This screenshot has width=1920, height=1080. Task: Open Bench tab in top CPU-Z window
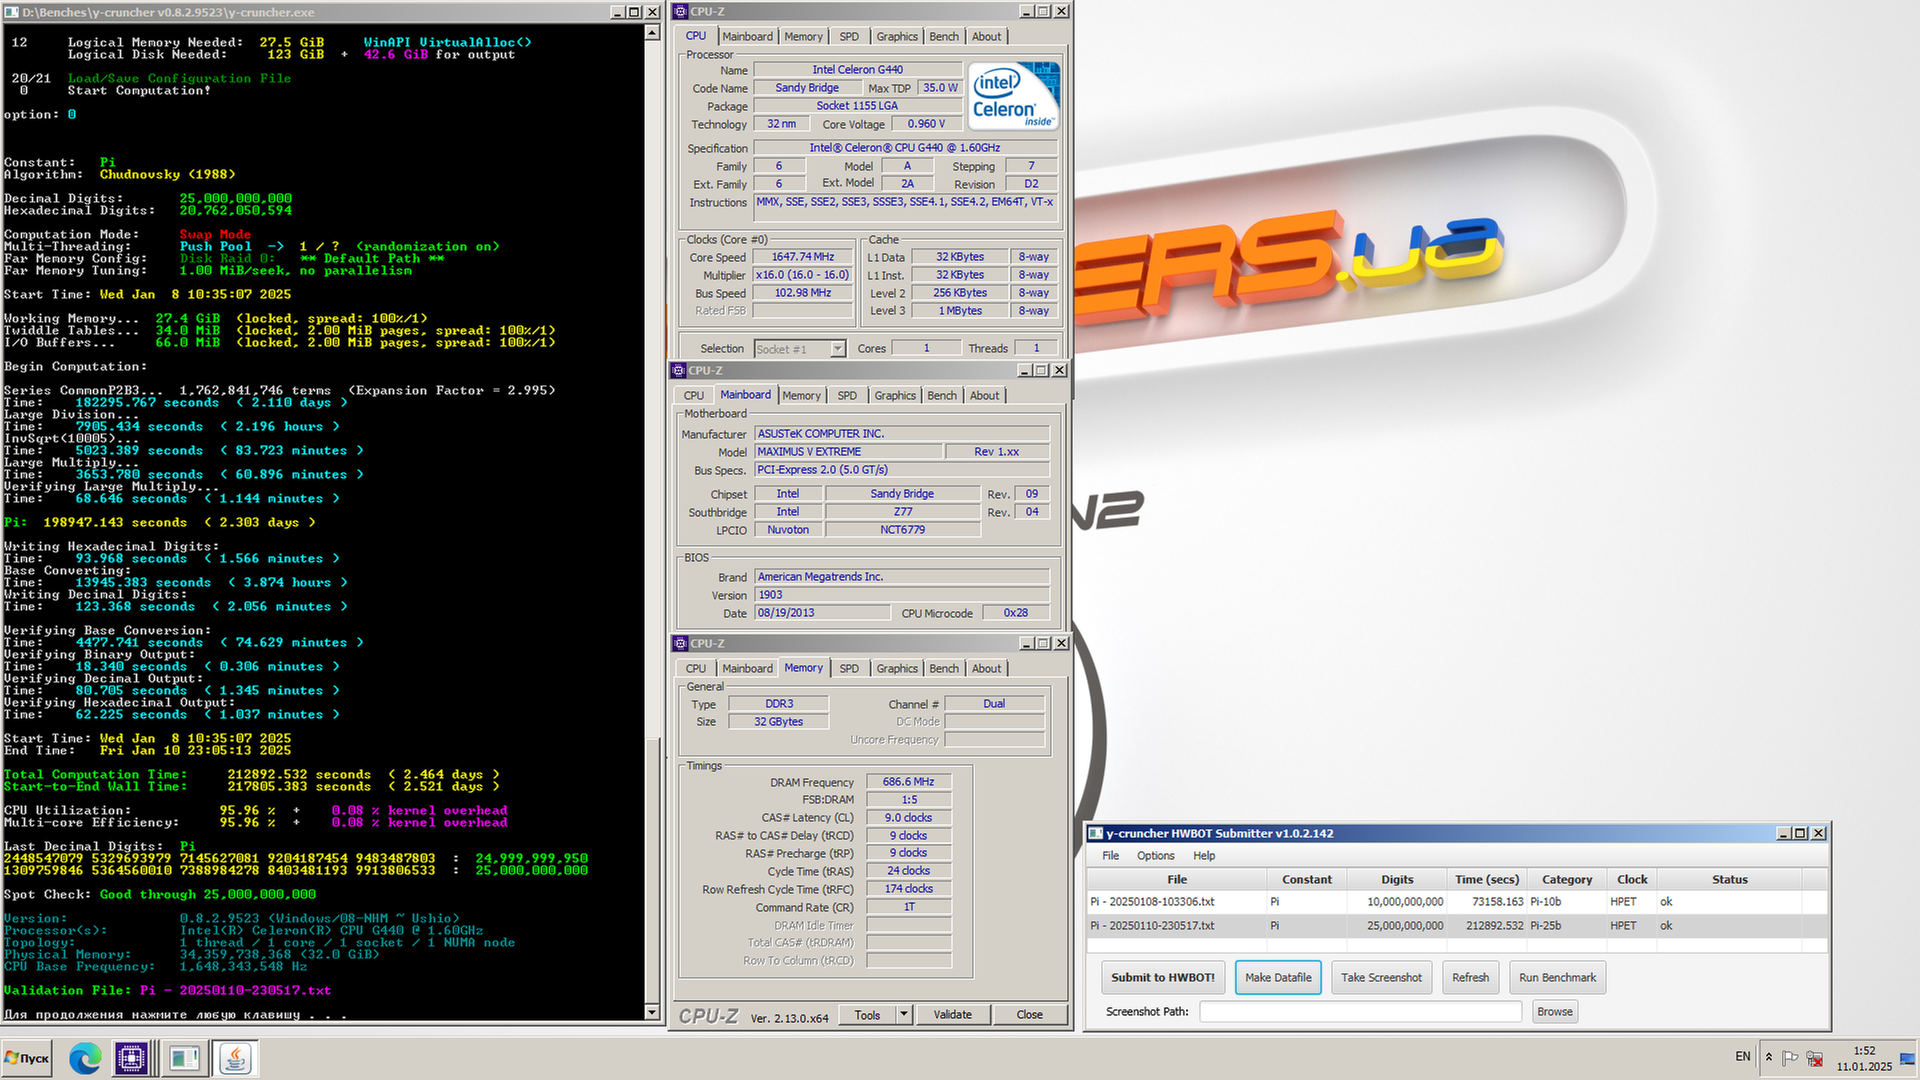click(x=943, y=36)
